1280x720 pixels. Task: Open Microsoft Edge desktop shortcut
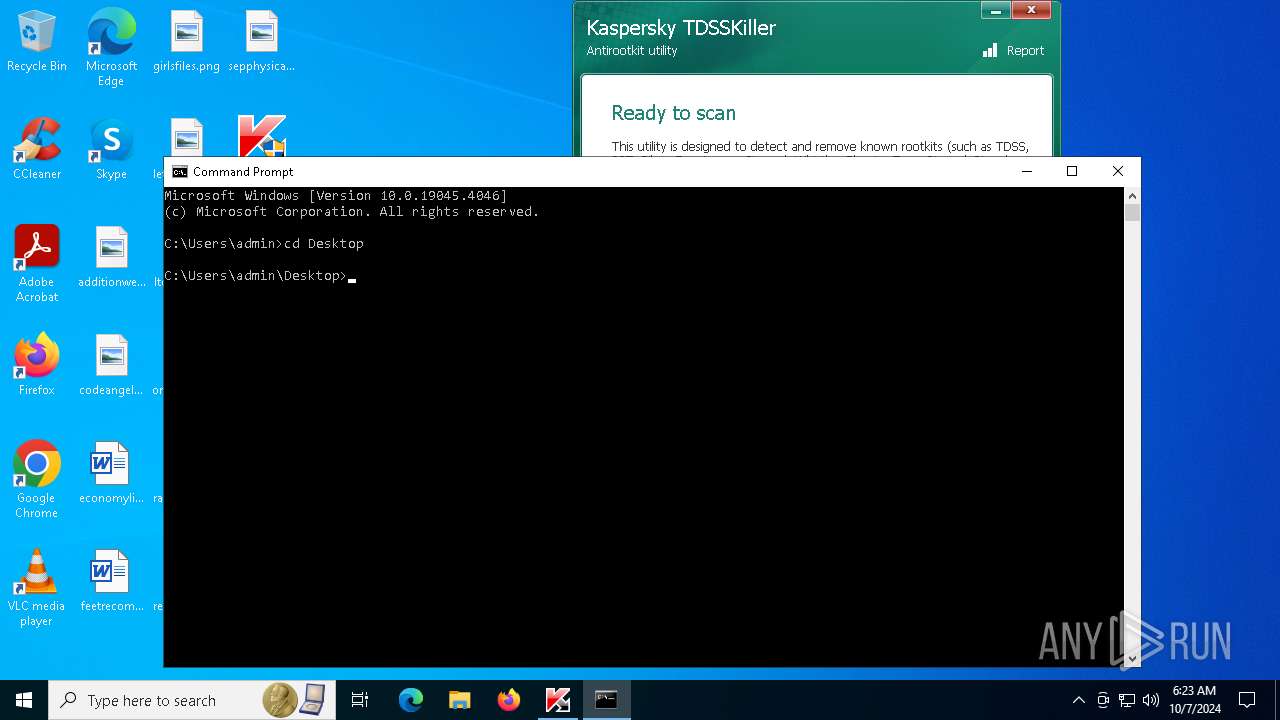pyautogui.click(x=111, y=47)
